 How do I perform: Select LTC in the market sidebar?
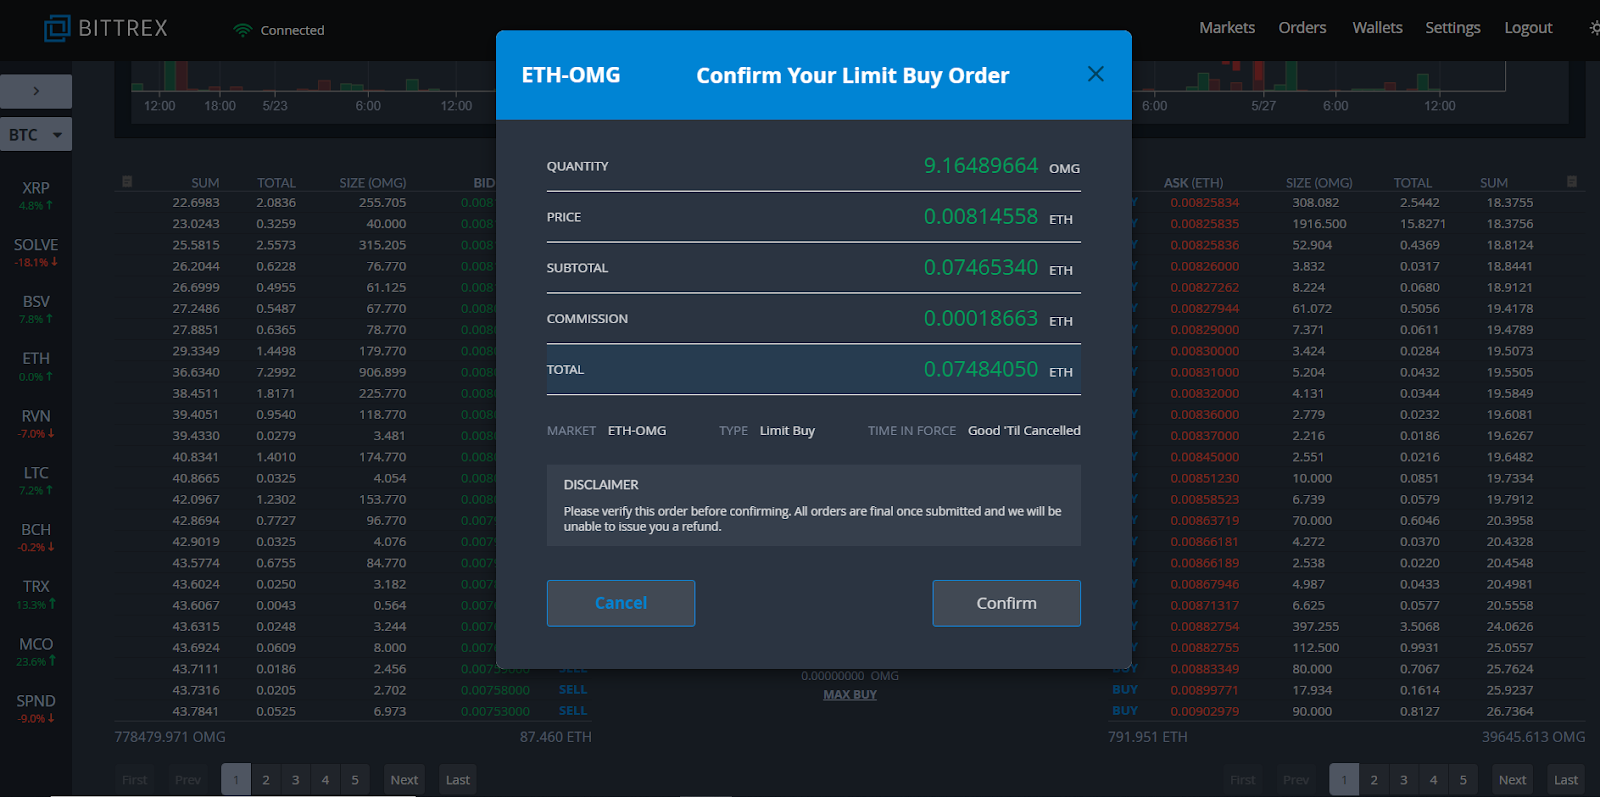tap(36, 480)
